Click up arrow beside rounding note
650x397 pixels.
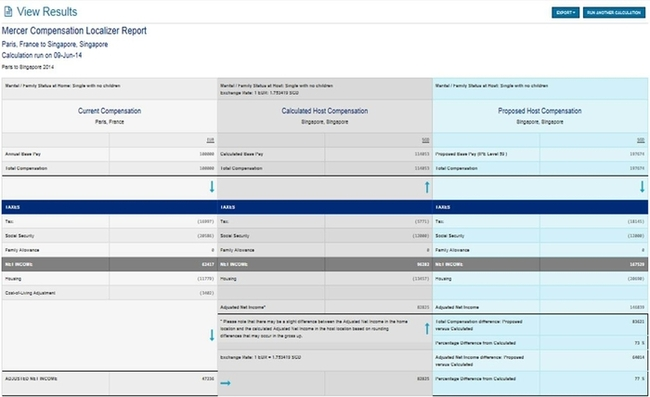pyautogui.click(x=427, y=329)
